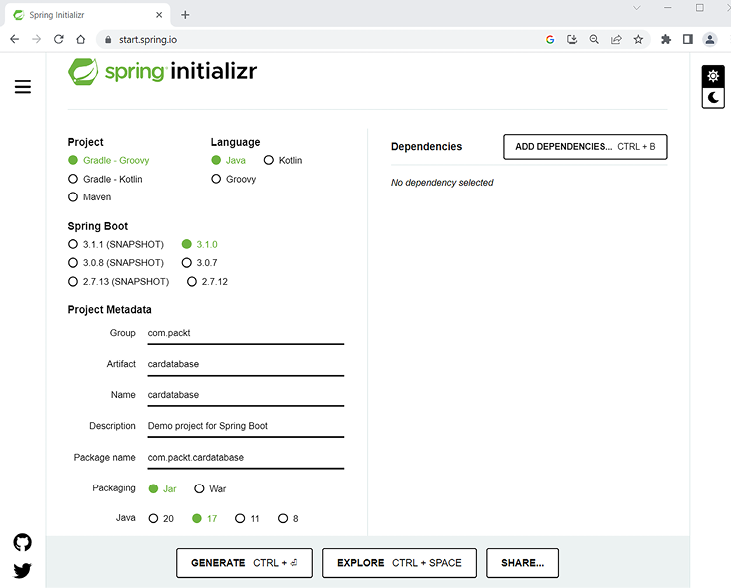Open the Twitter icon link
This screenshot has height=588, width=731.
point(22,571)
